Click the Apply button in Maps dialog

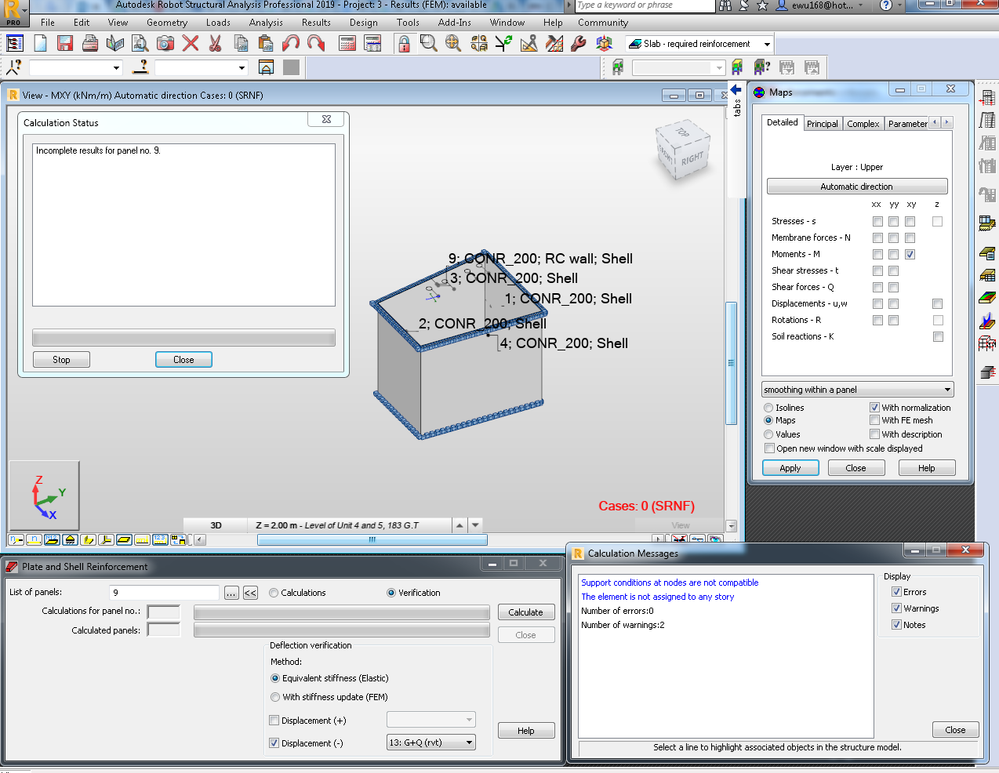point(790,468)
